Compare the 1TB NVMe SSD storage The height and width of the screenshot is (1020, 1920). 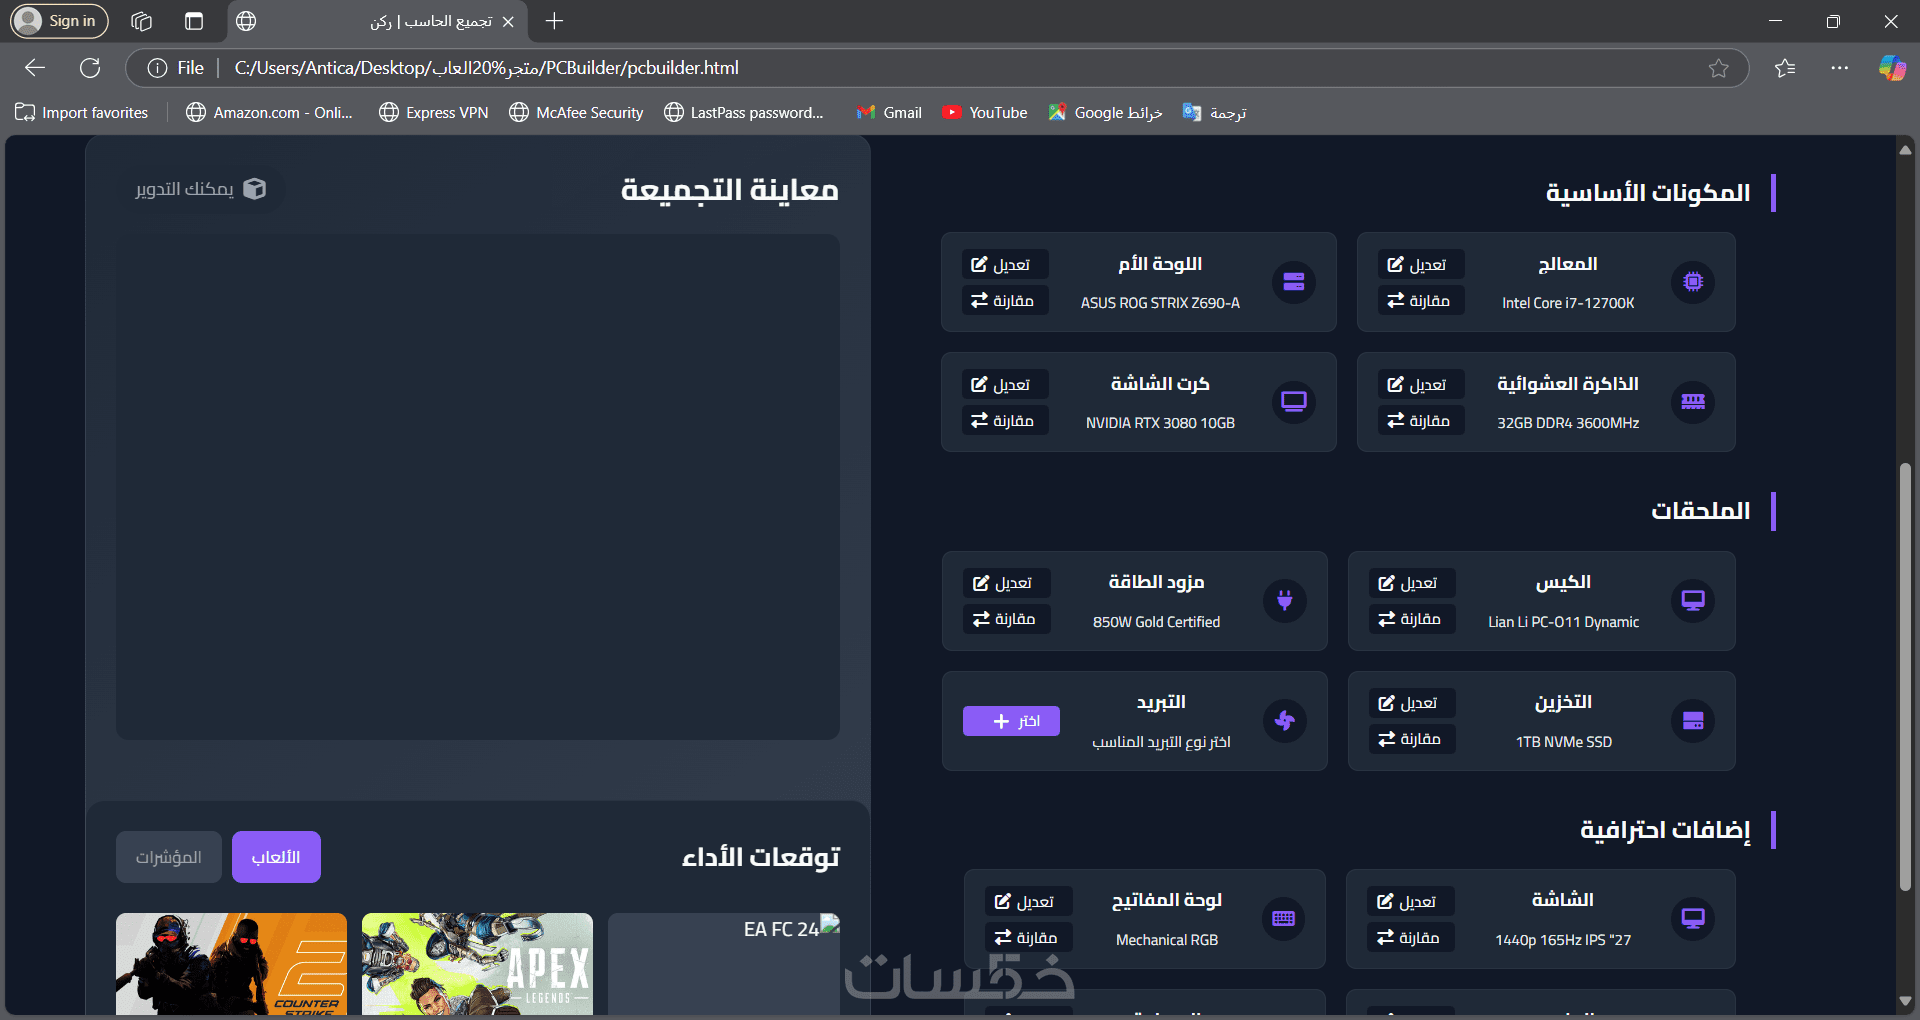pyautogui.click(x=1411, y=739)
